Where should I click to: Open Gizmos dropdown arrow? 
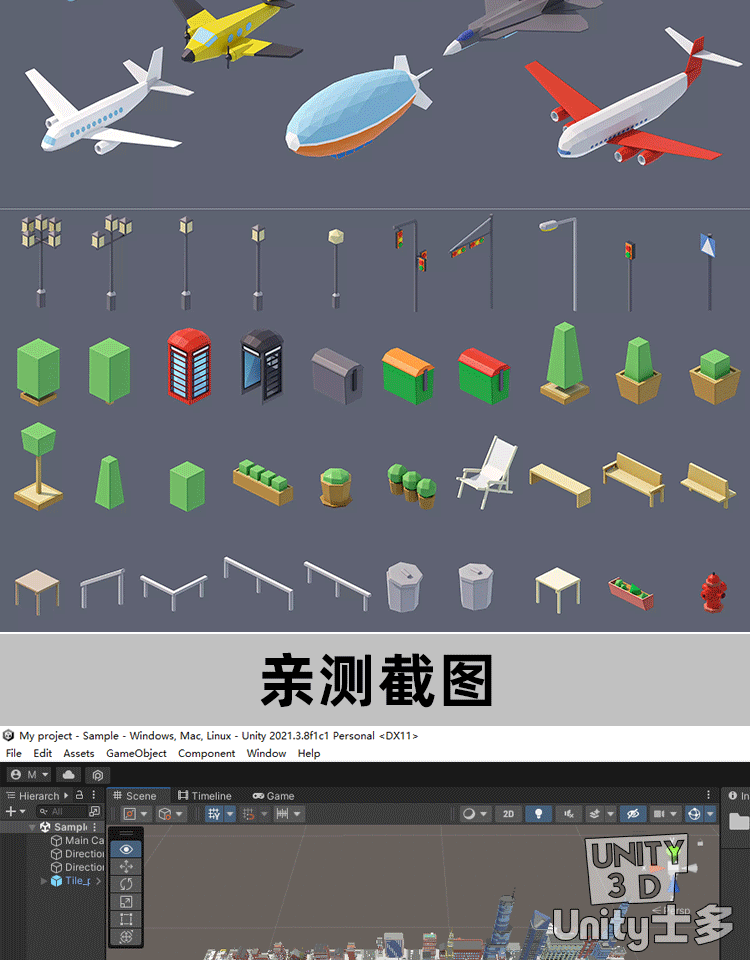tap(710, 814)
